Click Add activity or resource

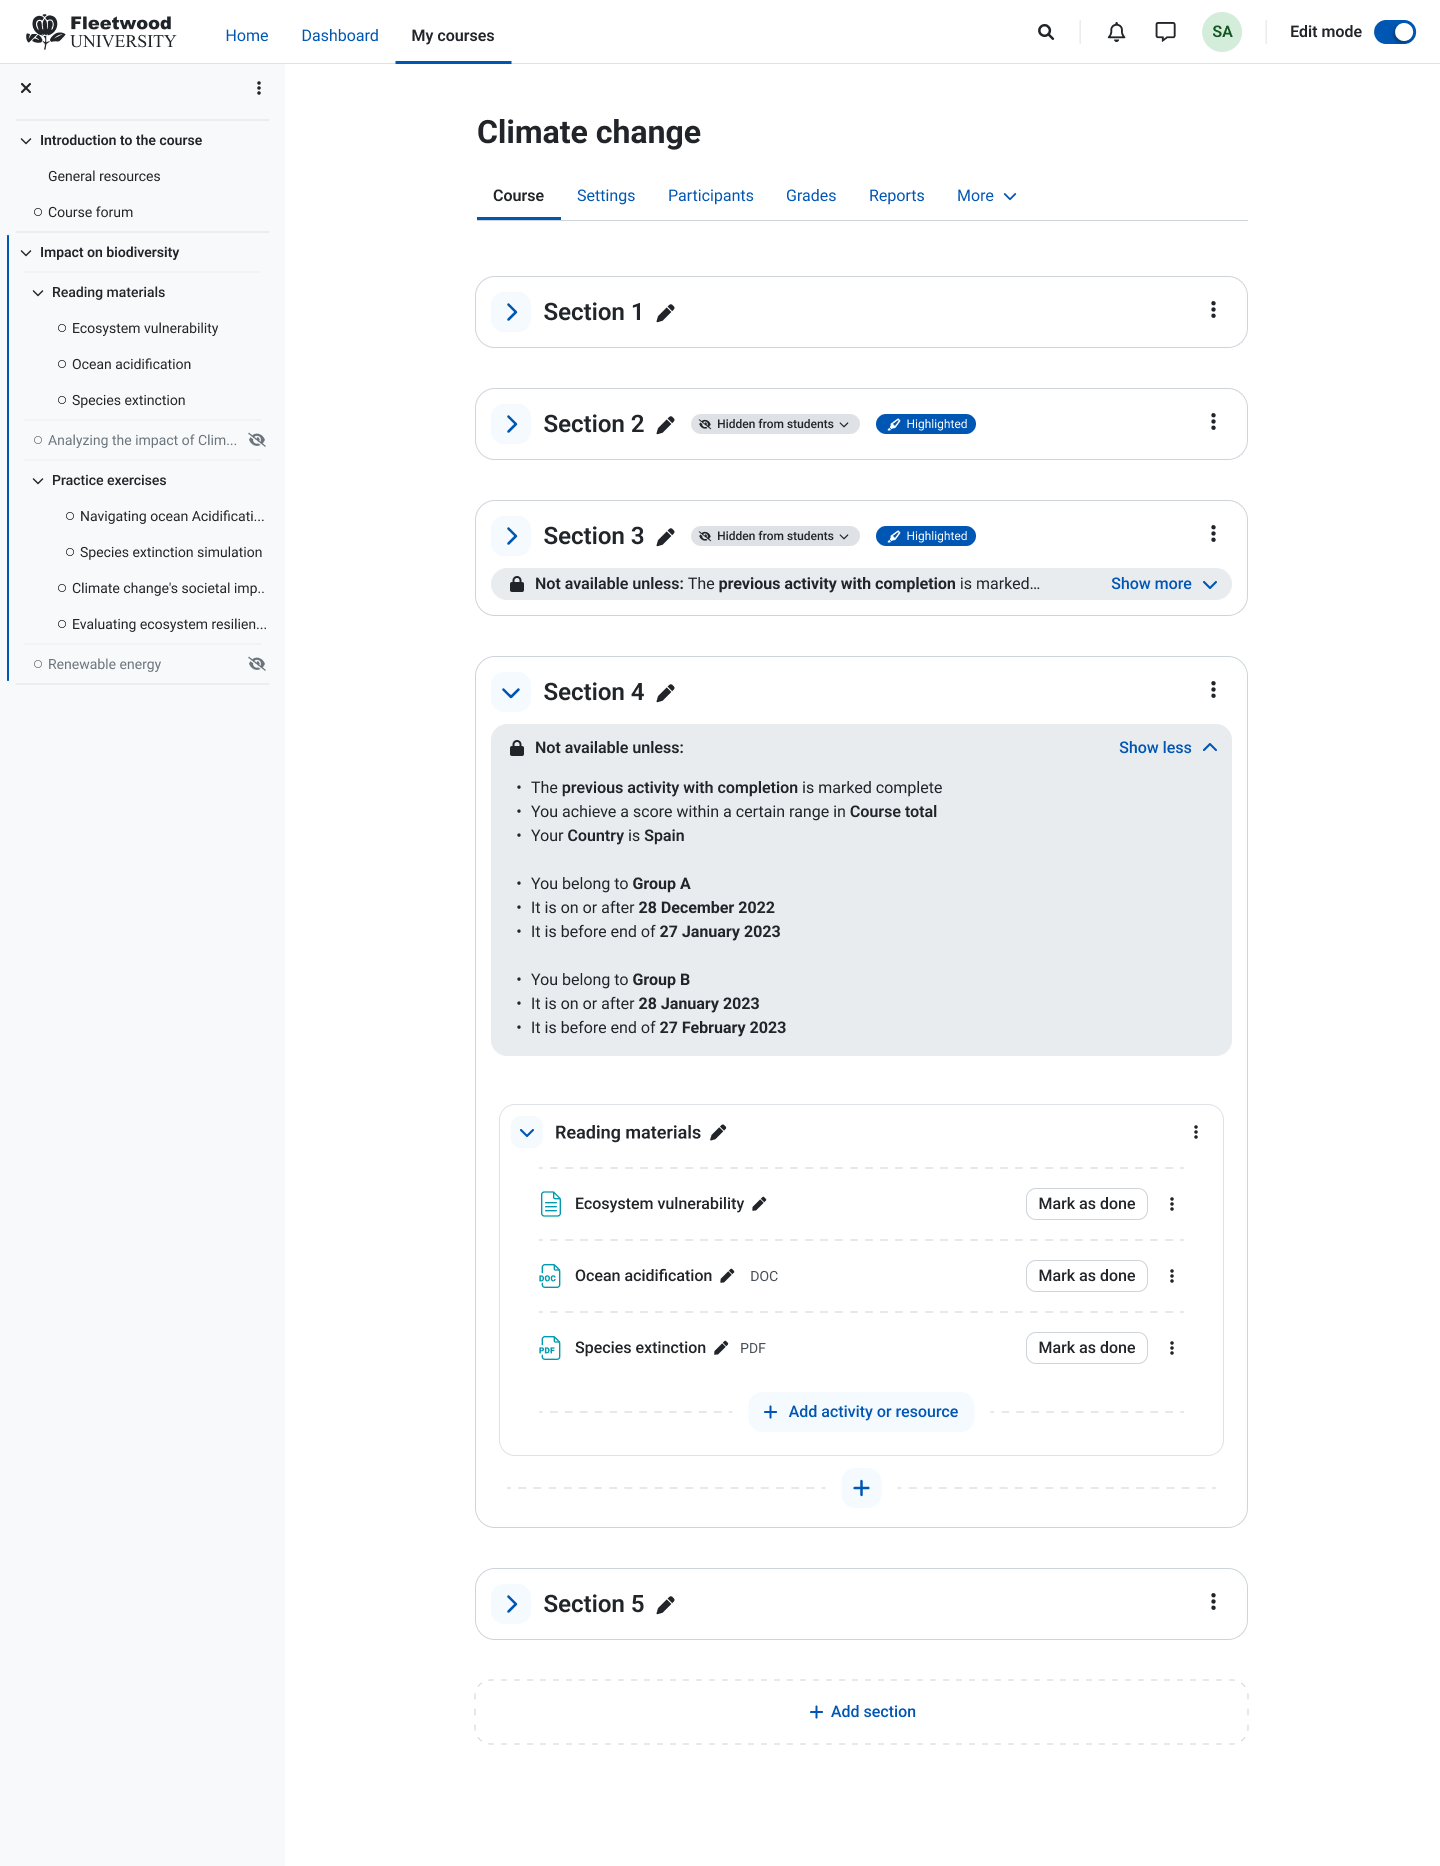pos(861,1412)
